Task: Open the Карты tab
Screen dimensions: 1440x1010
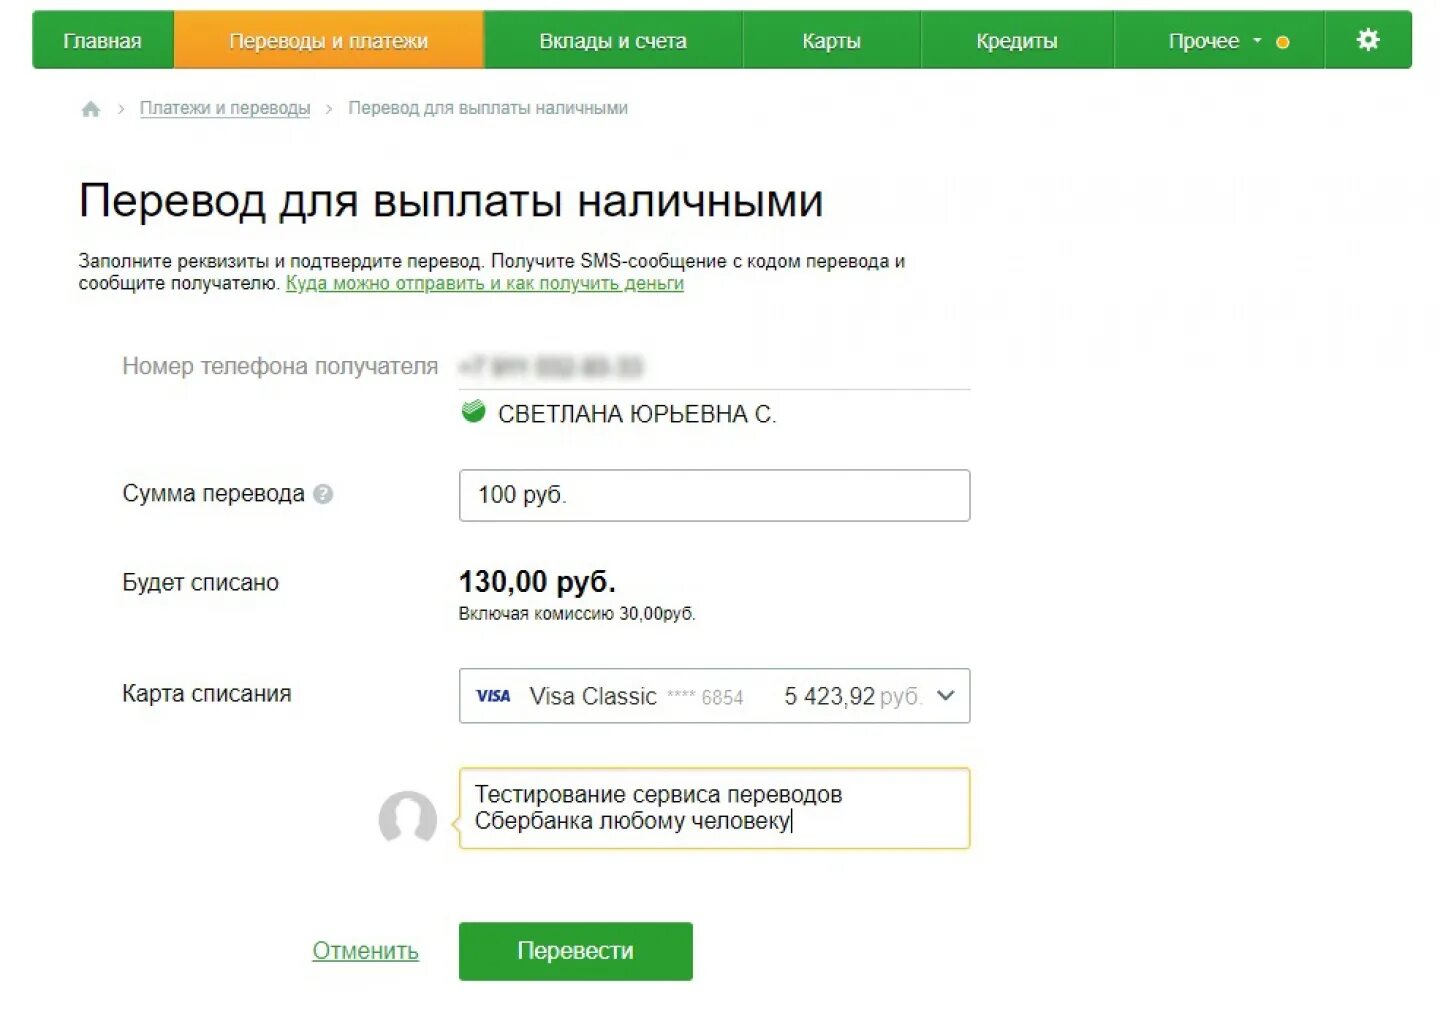Action: pos(831,41)
